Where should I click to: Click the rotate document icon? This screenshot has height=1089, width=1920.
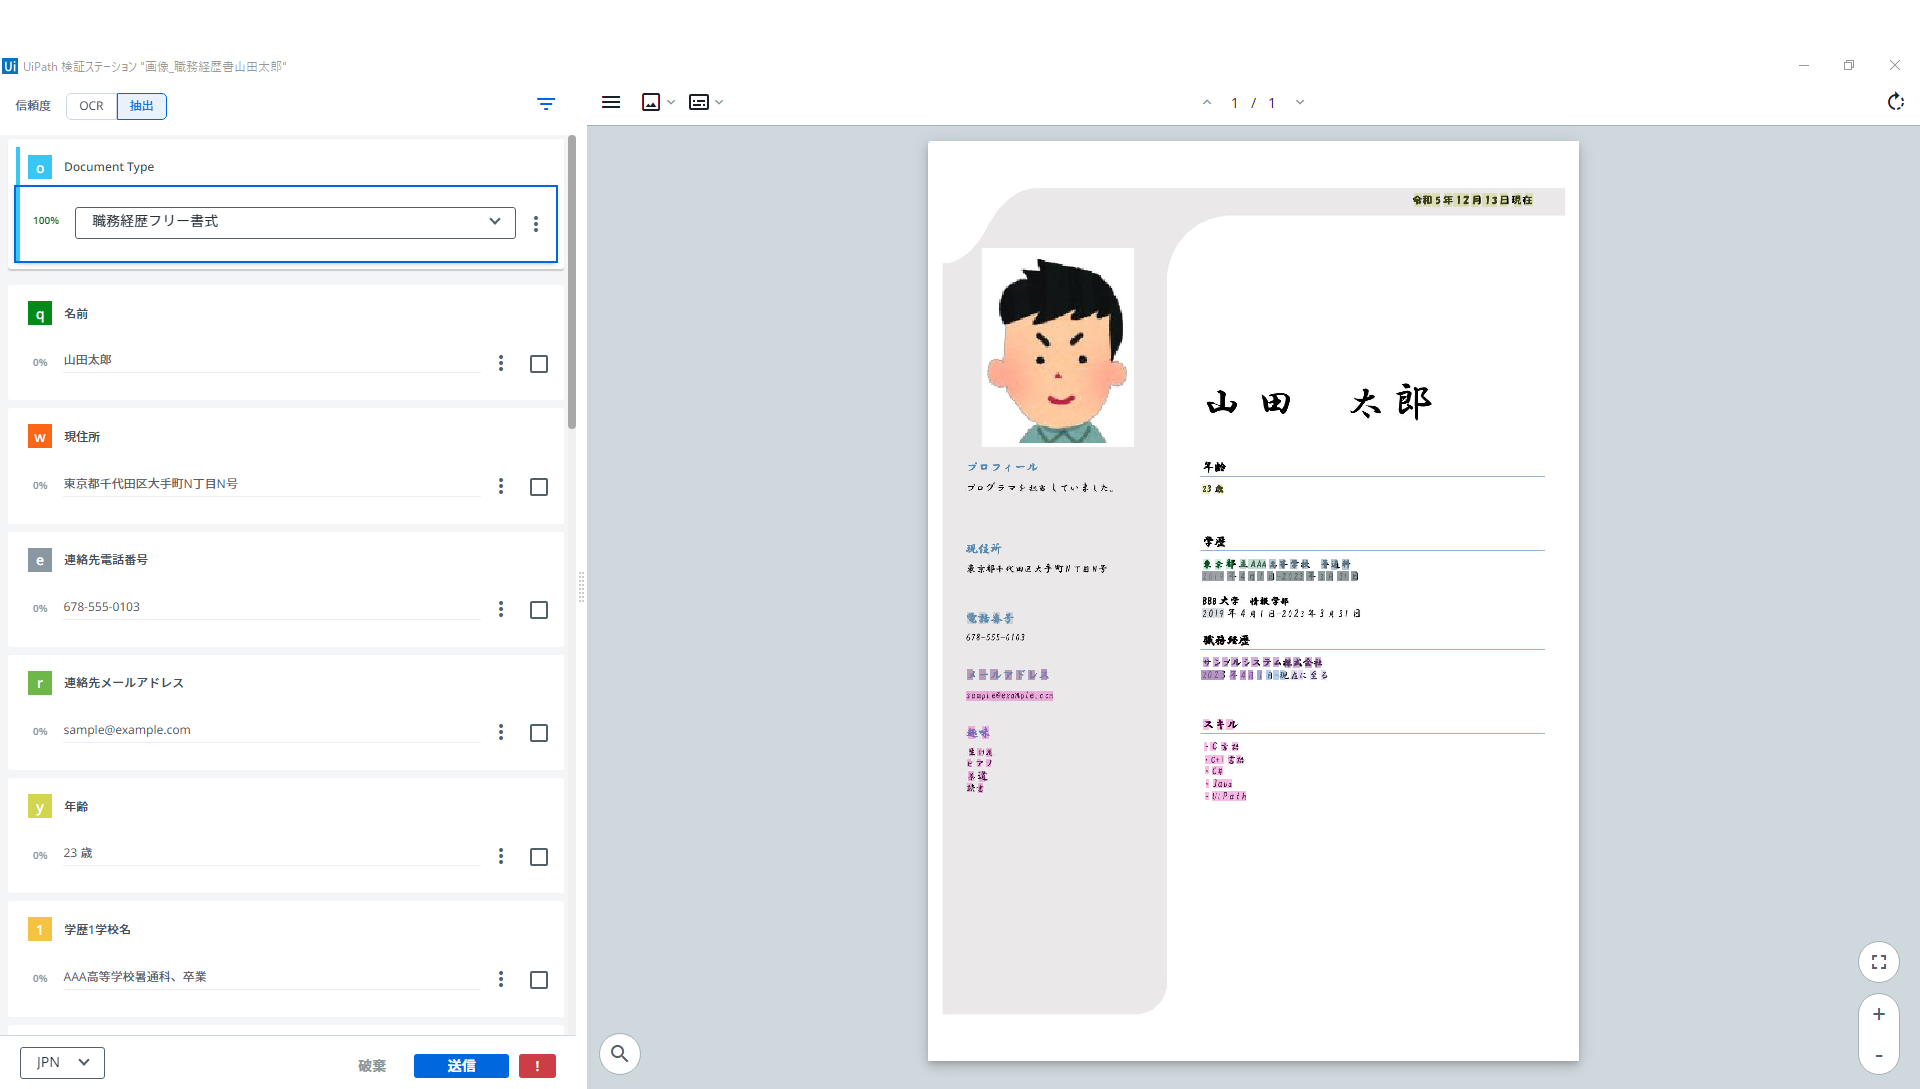(1895, 102)
